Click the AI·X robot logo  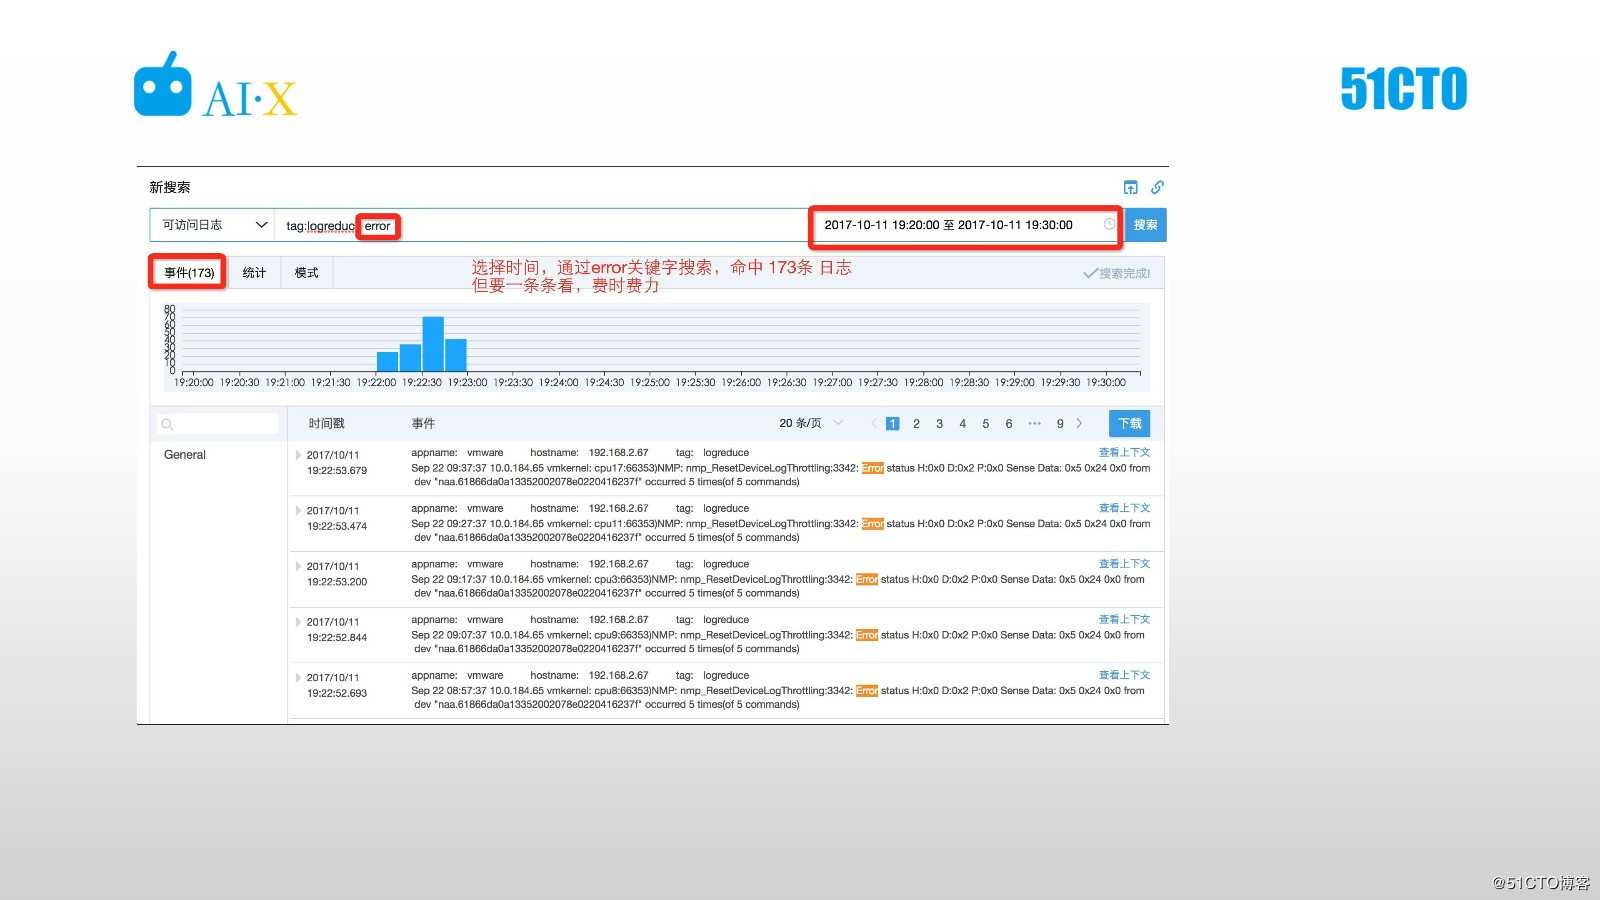pos(216,86)
